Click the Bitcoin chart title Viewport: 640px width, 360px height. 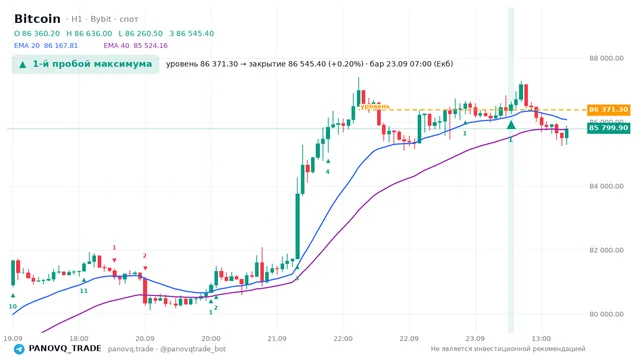(x=37, y=19)
